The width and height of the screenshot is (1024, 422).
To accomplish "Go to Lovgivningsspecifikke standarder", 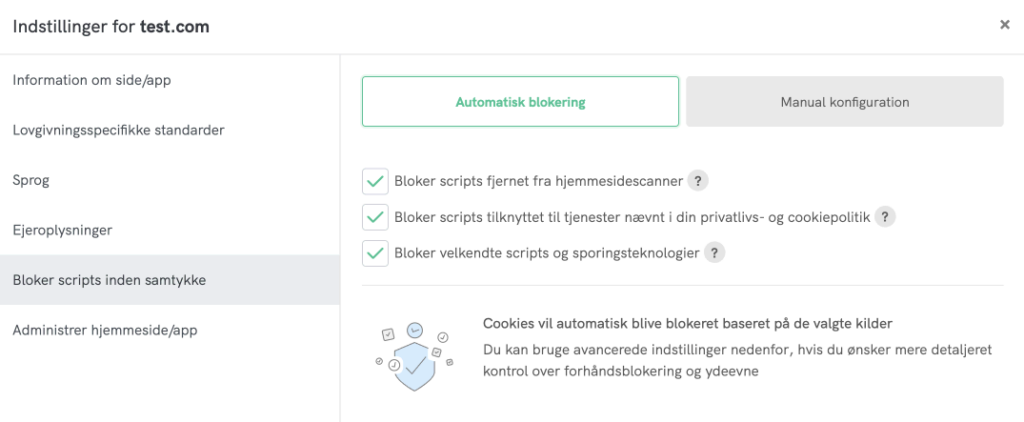I will pos(118,130).
